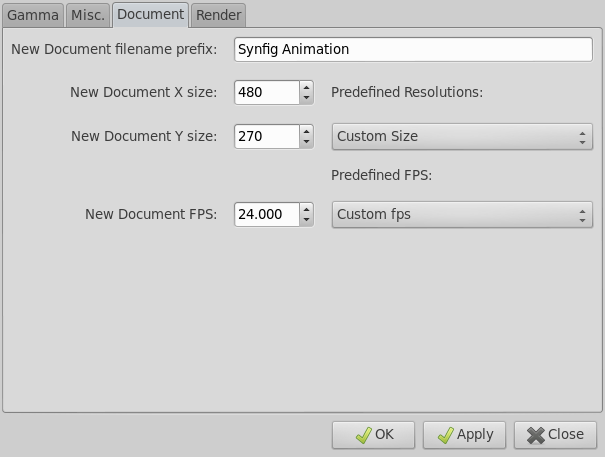Click the filename prefix text field
Viewport: 605px width, 457px height.
pyautogui.click(x=413, y=49)
